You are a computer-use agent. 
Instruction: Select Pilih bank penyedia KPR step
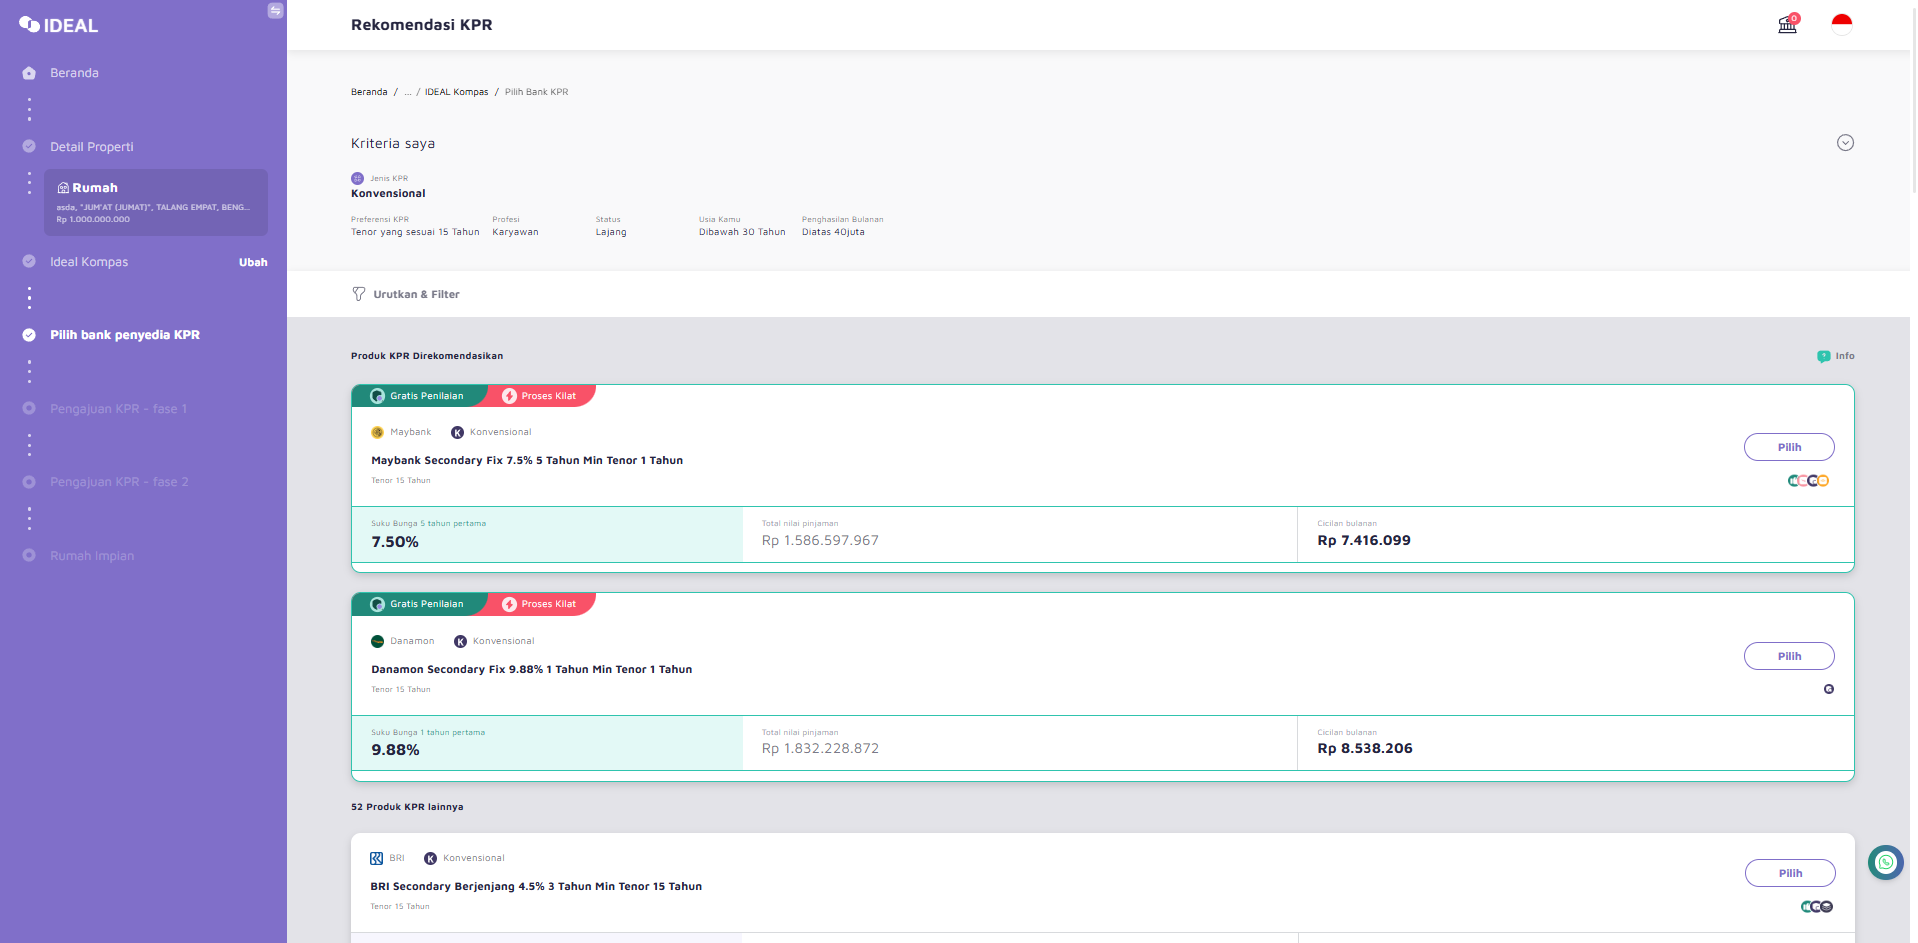pos(125,335)
